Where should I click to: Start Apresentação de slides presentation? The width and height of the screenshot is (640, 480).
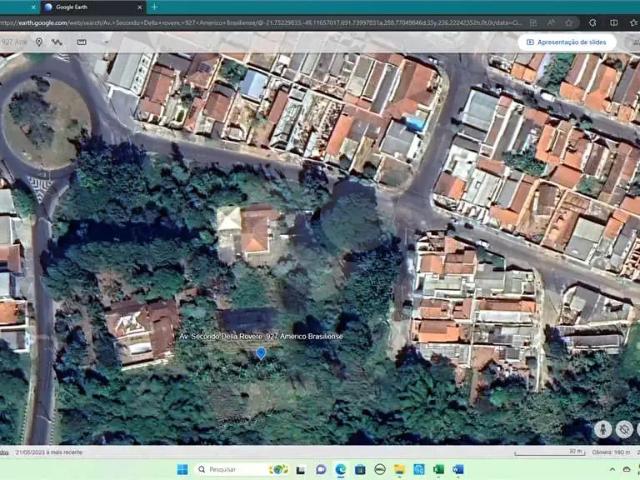click(567, 42)
